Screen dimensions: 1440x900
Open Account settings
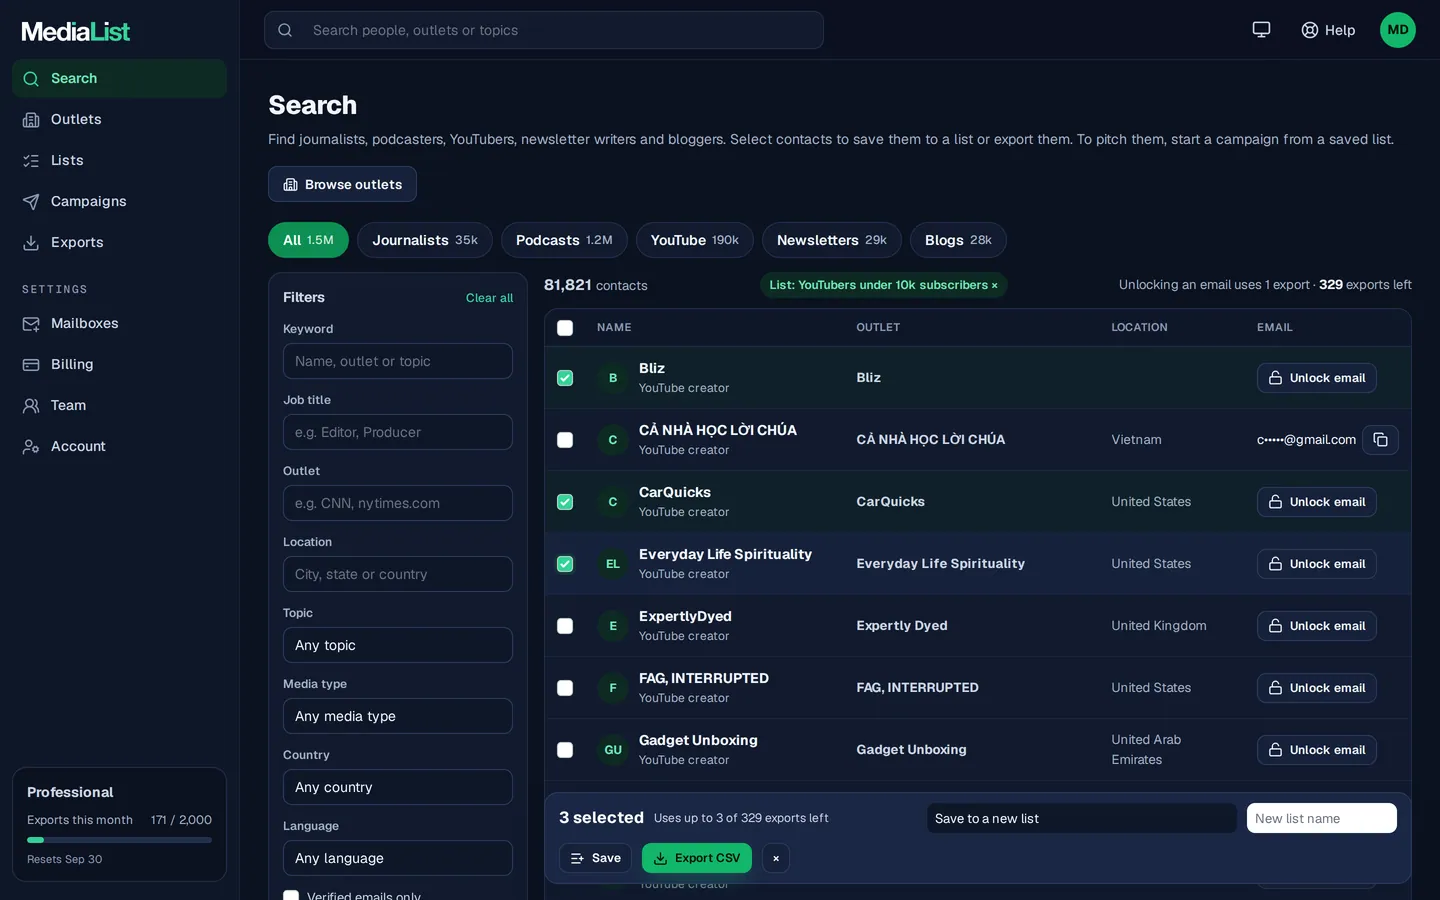[x=119, y=447]
